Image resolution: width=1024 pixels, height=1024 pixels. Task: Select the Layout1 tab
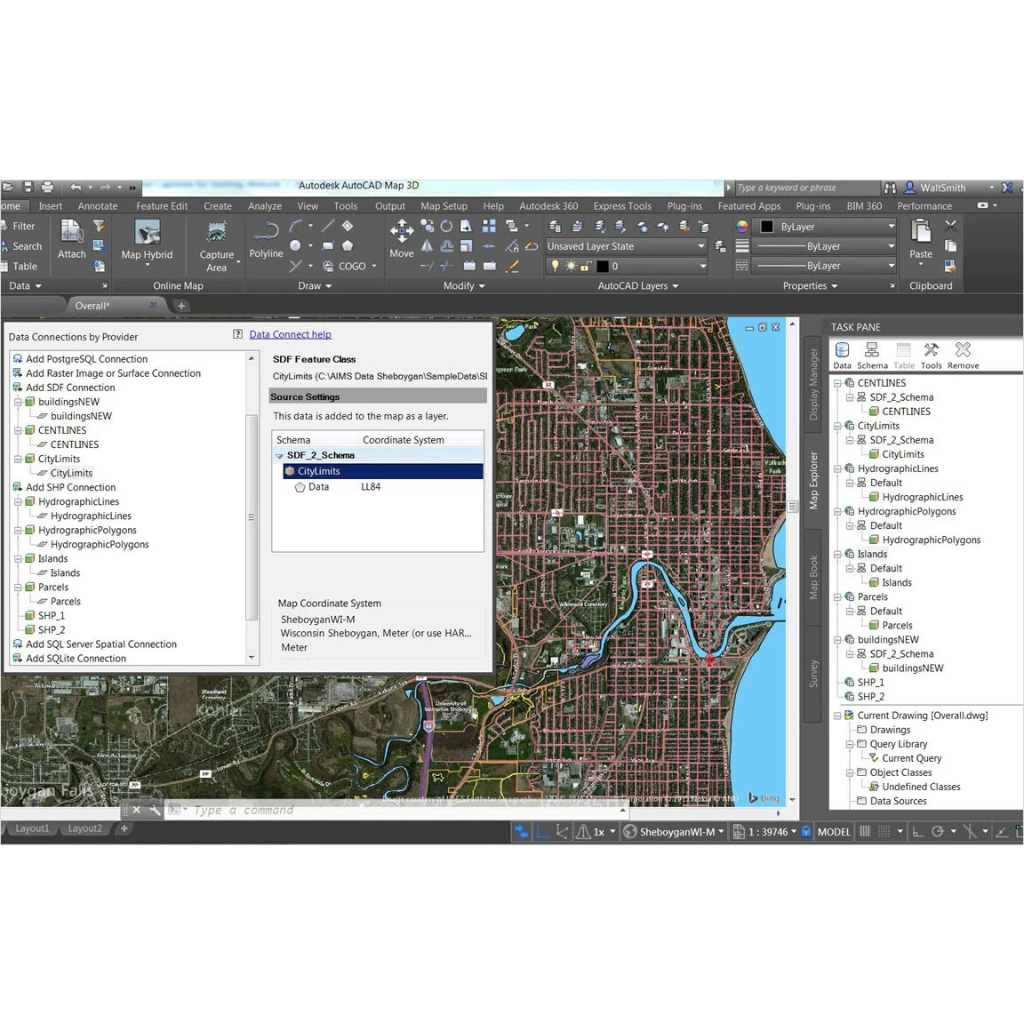point(31,828)
